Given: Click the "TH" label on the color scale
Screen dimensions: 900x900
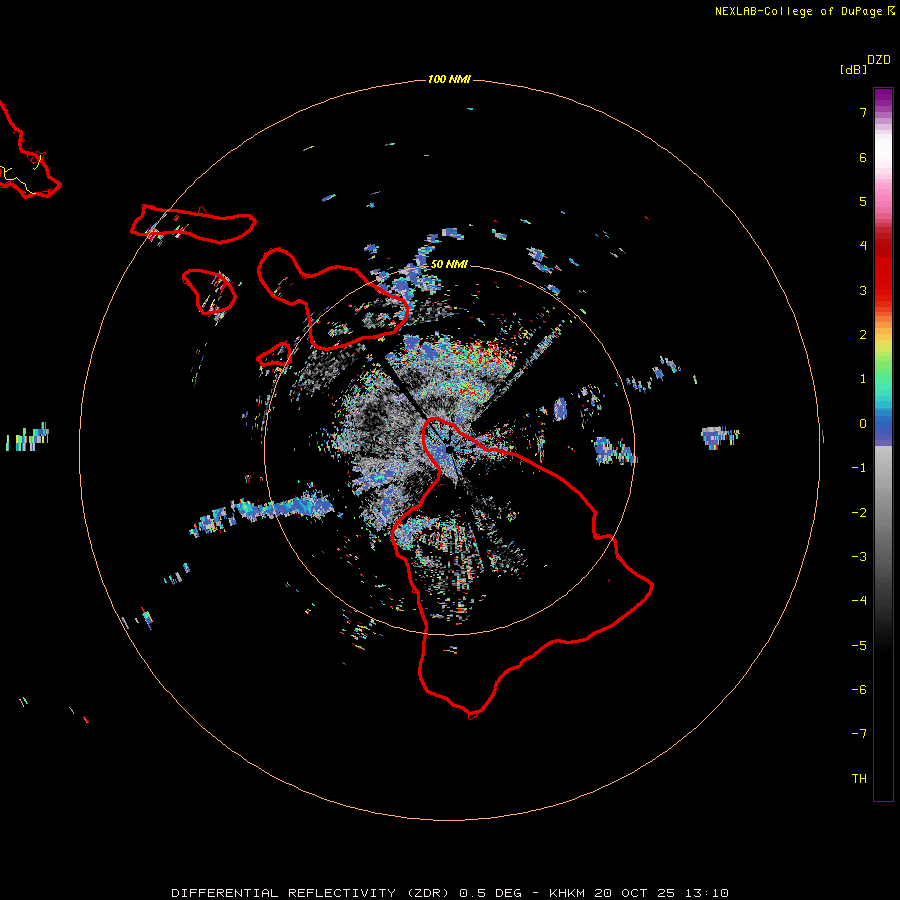Looking at the screenshot, I should point(859,779).
